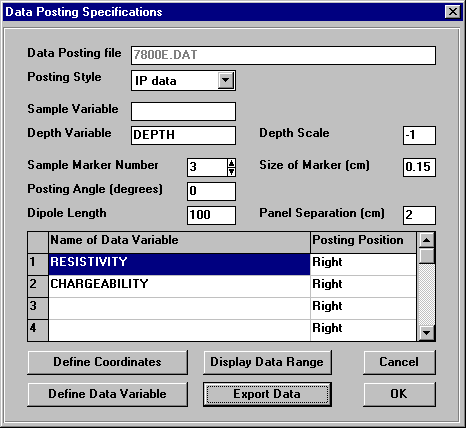
Task: Open the Posting Style dropdown arrow
Action: (x=226, y=80)
